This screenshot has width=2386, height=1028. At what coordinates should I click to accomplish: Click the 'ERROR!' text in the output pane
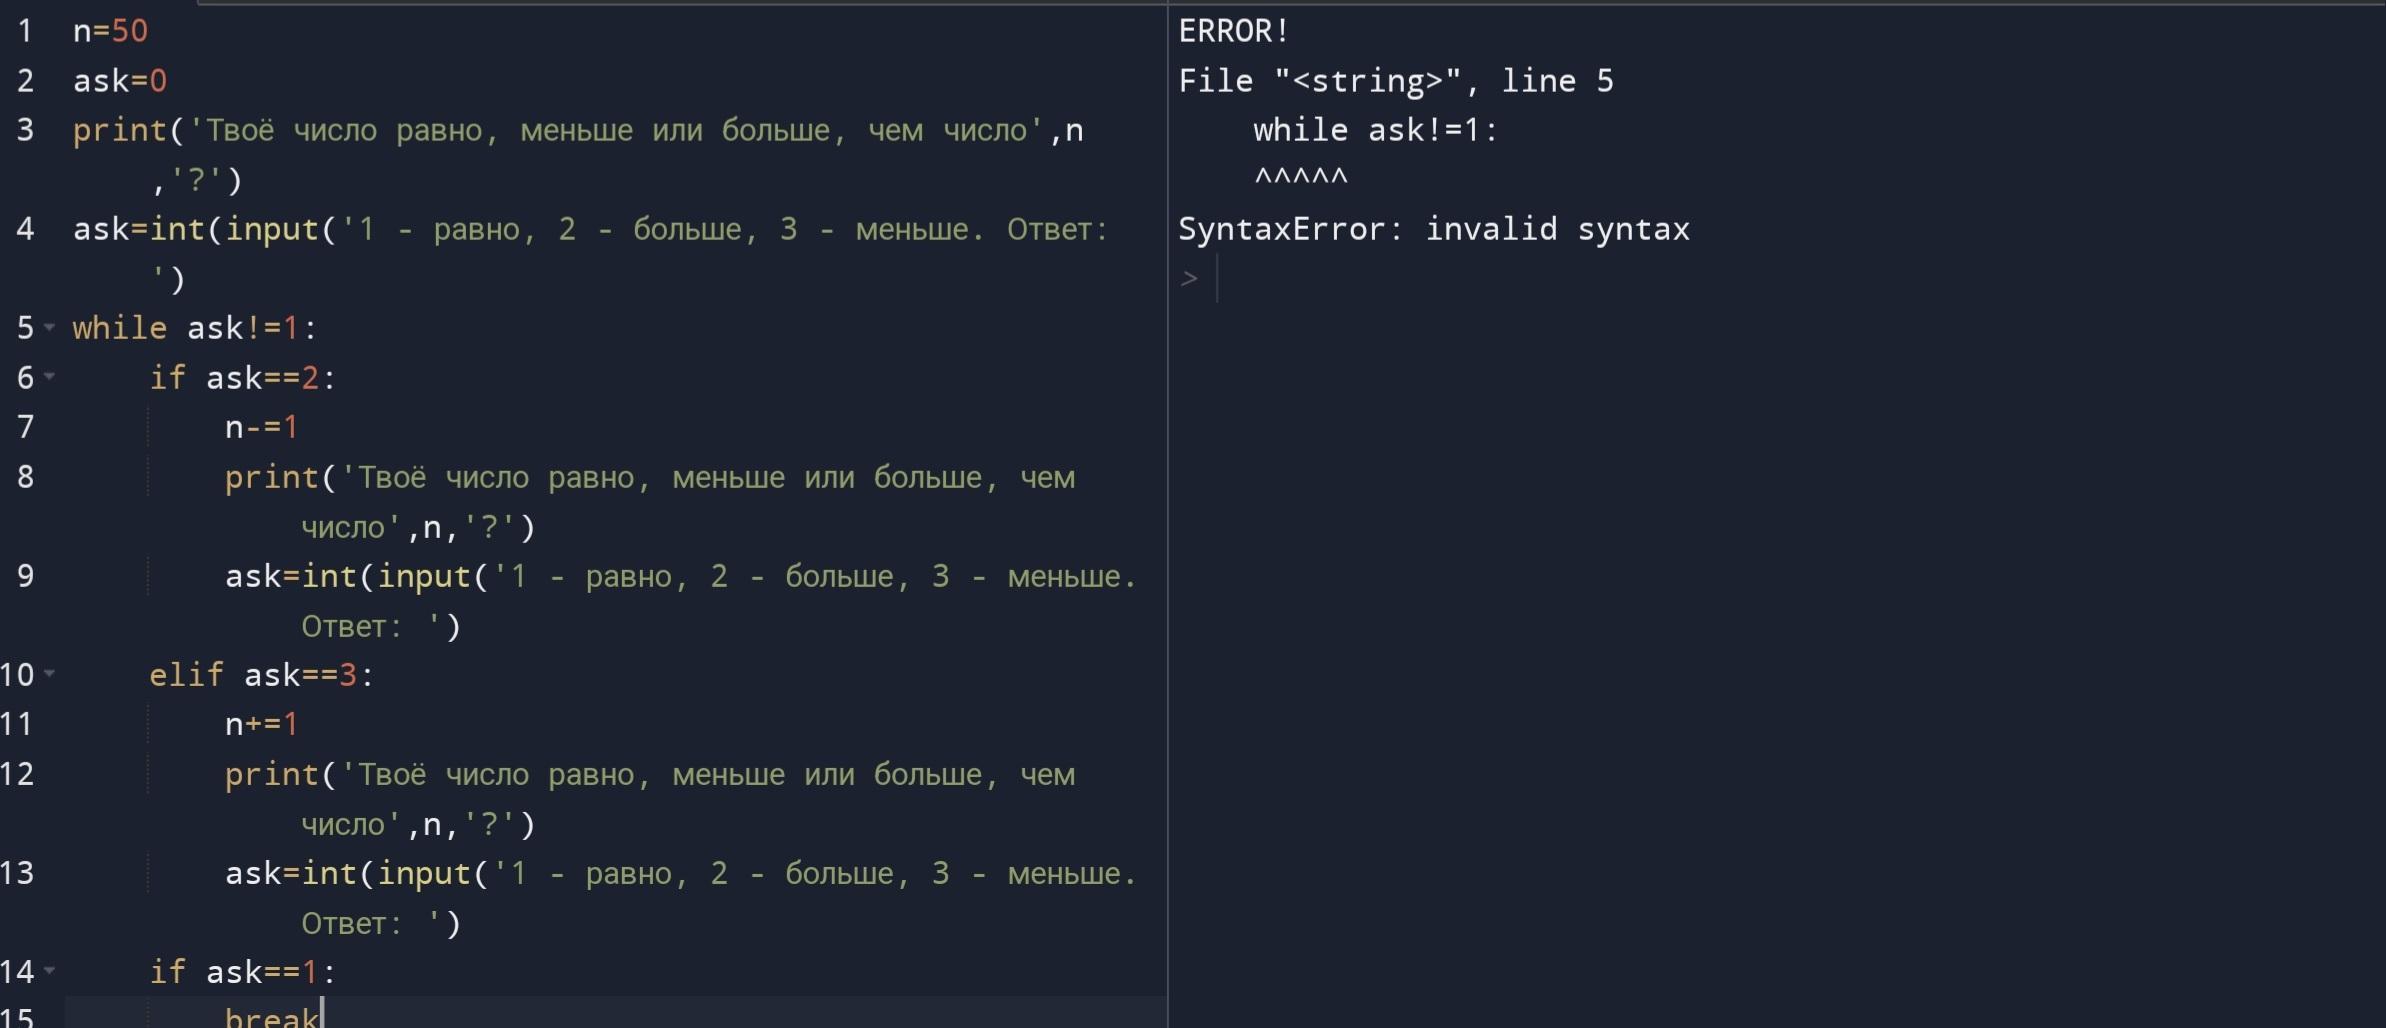click(x=1233, y=31)
